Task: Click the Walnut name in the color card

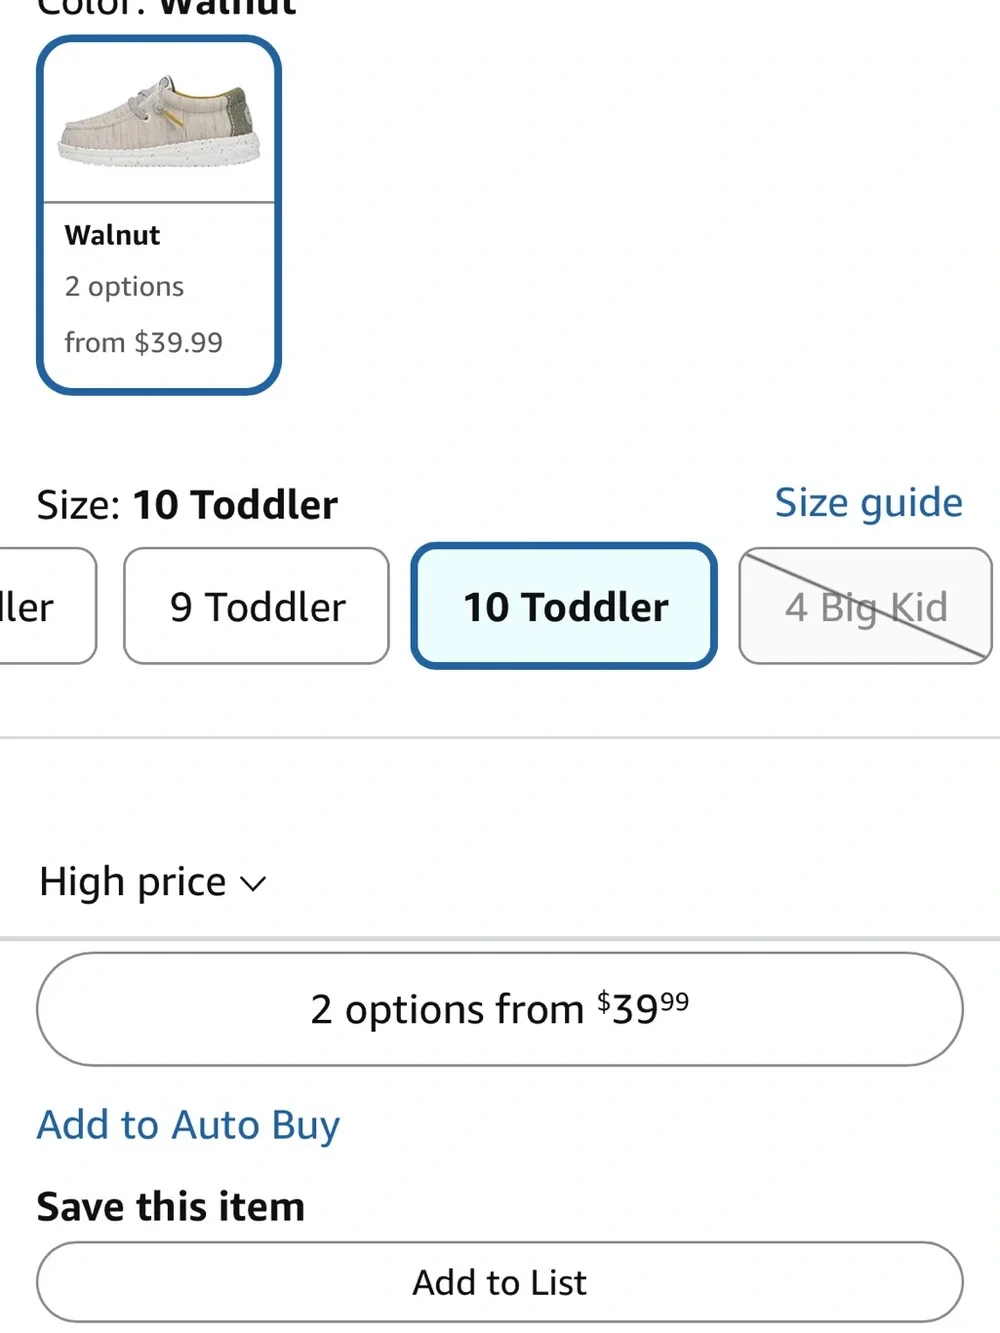Action: [x=112, y=235]
